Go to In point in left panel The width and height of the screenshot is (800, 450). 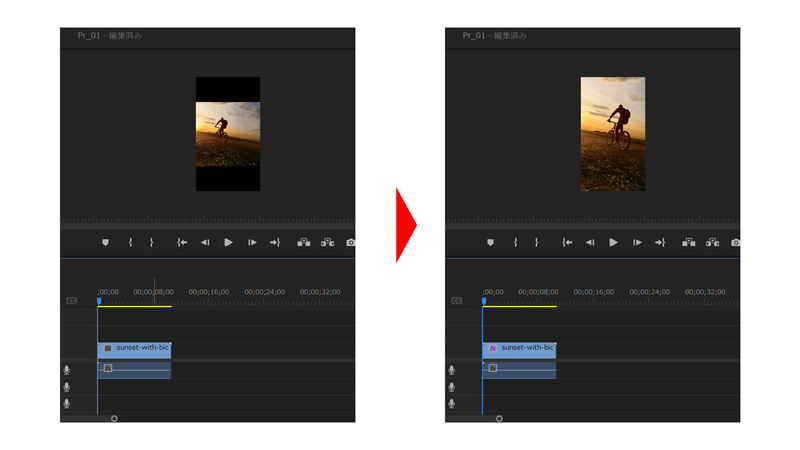tap(182, 242)
